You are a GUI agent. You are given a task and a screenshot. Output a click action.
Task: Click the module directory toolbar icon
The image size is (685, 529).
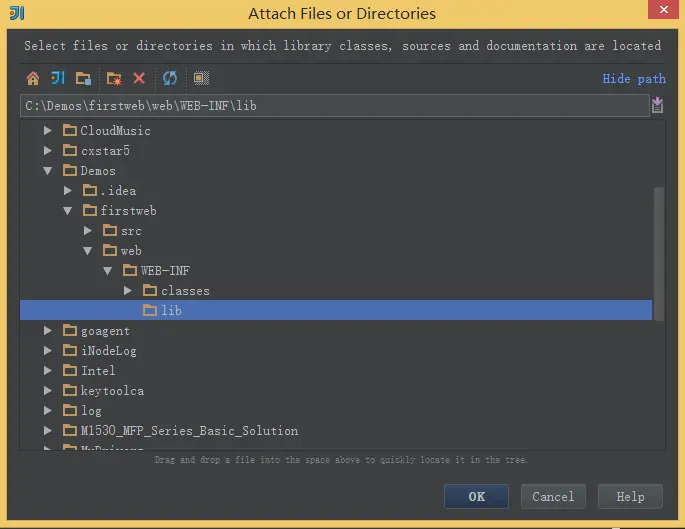(x=83, y=79)
